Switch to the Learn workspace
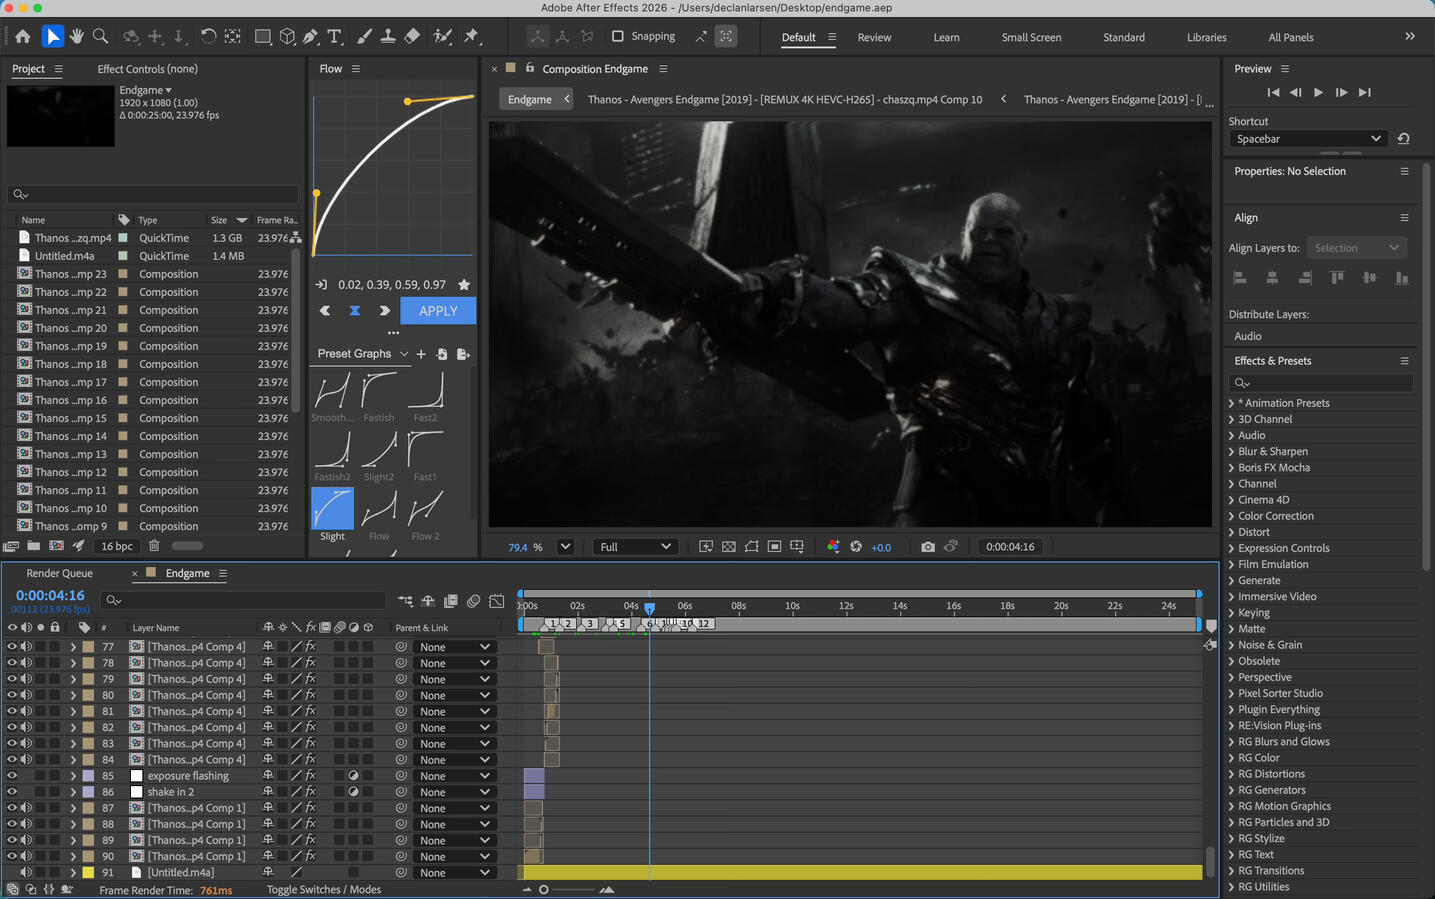The image size is (1435, 899). click(946, 37)
